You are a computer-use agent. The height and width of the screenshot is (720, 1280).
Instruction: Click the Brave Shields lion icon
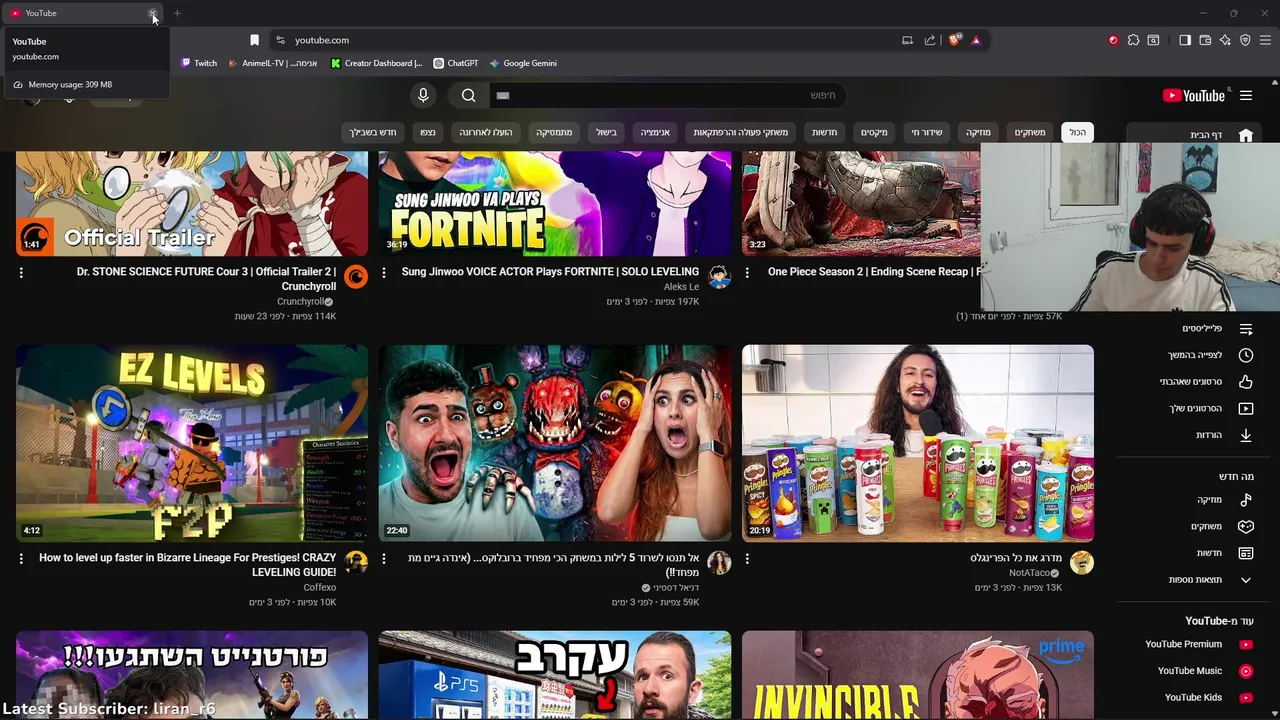pyautogui.click(x=955, y=40)
